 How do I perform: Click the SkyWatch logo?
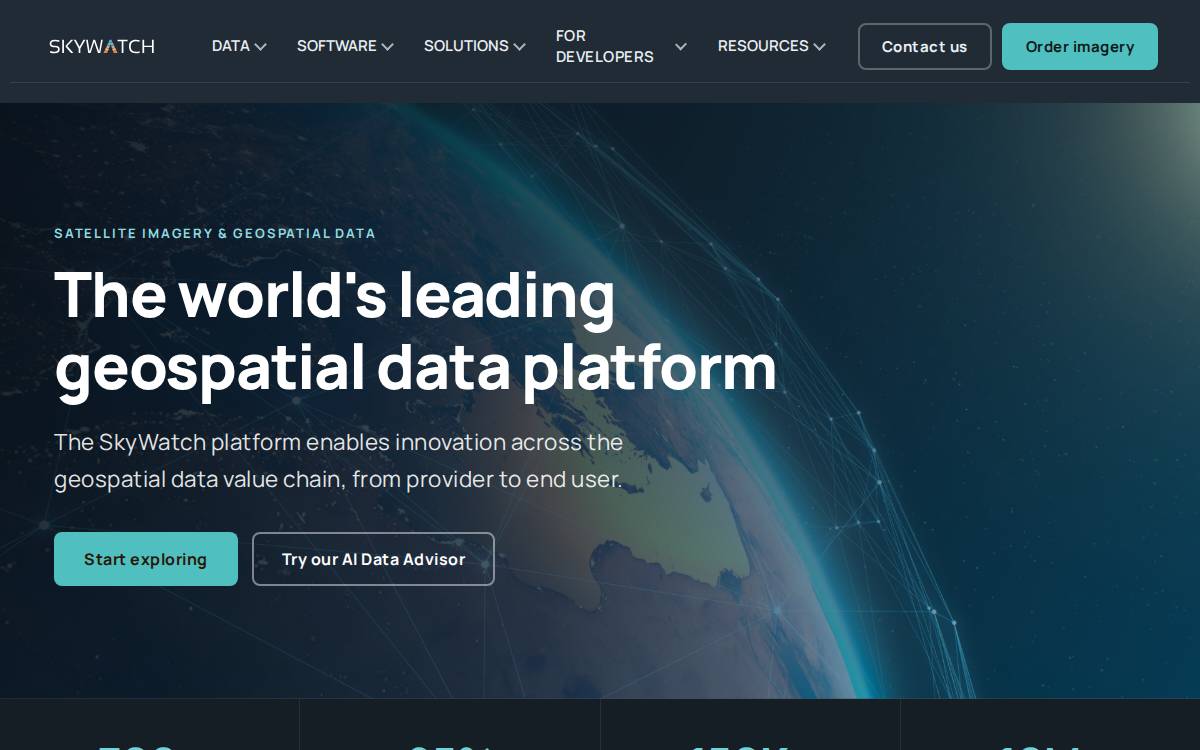click(102, 46)
